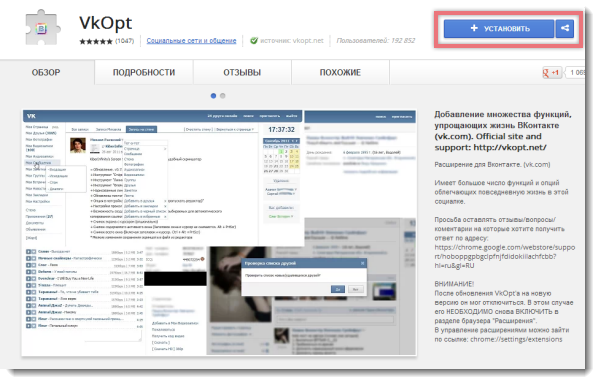Open the Социальные сети и общение category link
The height and width of the screenshot is (384, 600).
tap(191, 41)
